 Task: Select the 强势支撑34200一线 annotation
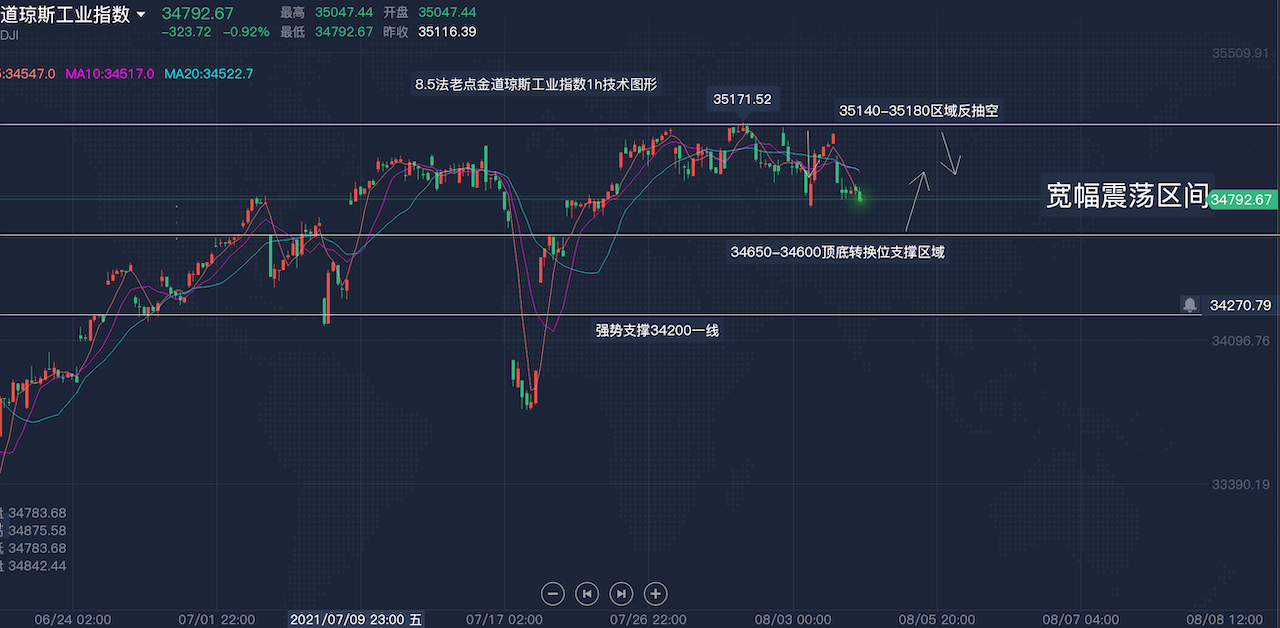pyautogui.click(x=657, y=330)
